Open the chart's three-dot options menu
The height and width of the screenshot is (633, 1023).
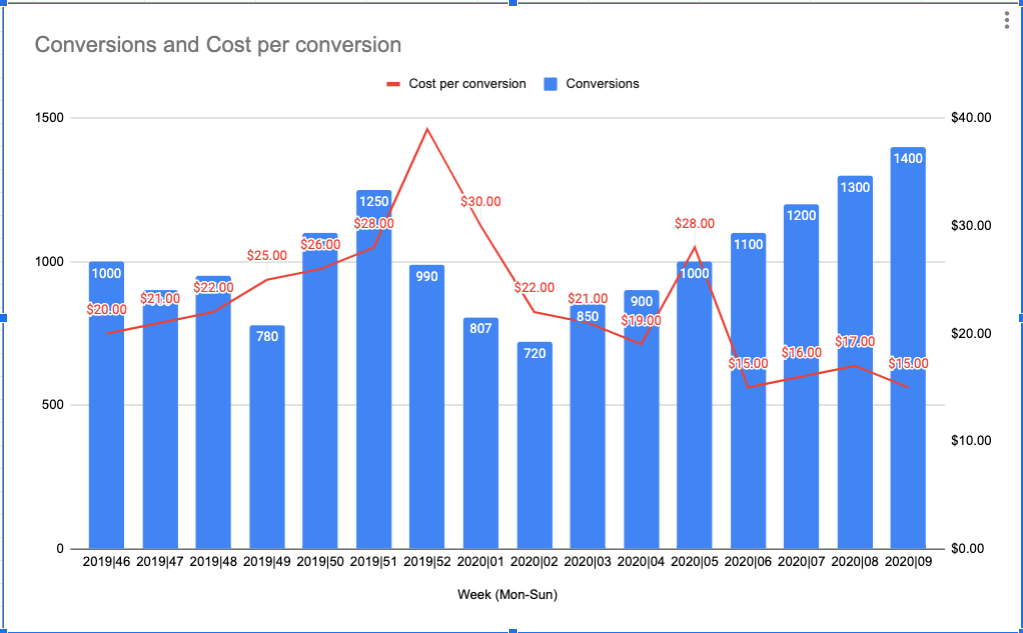click(1005, 18)
